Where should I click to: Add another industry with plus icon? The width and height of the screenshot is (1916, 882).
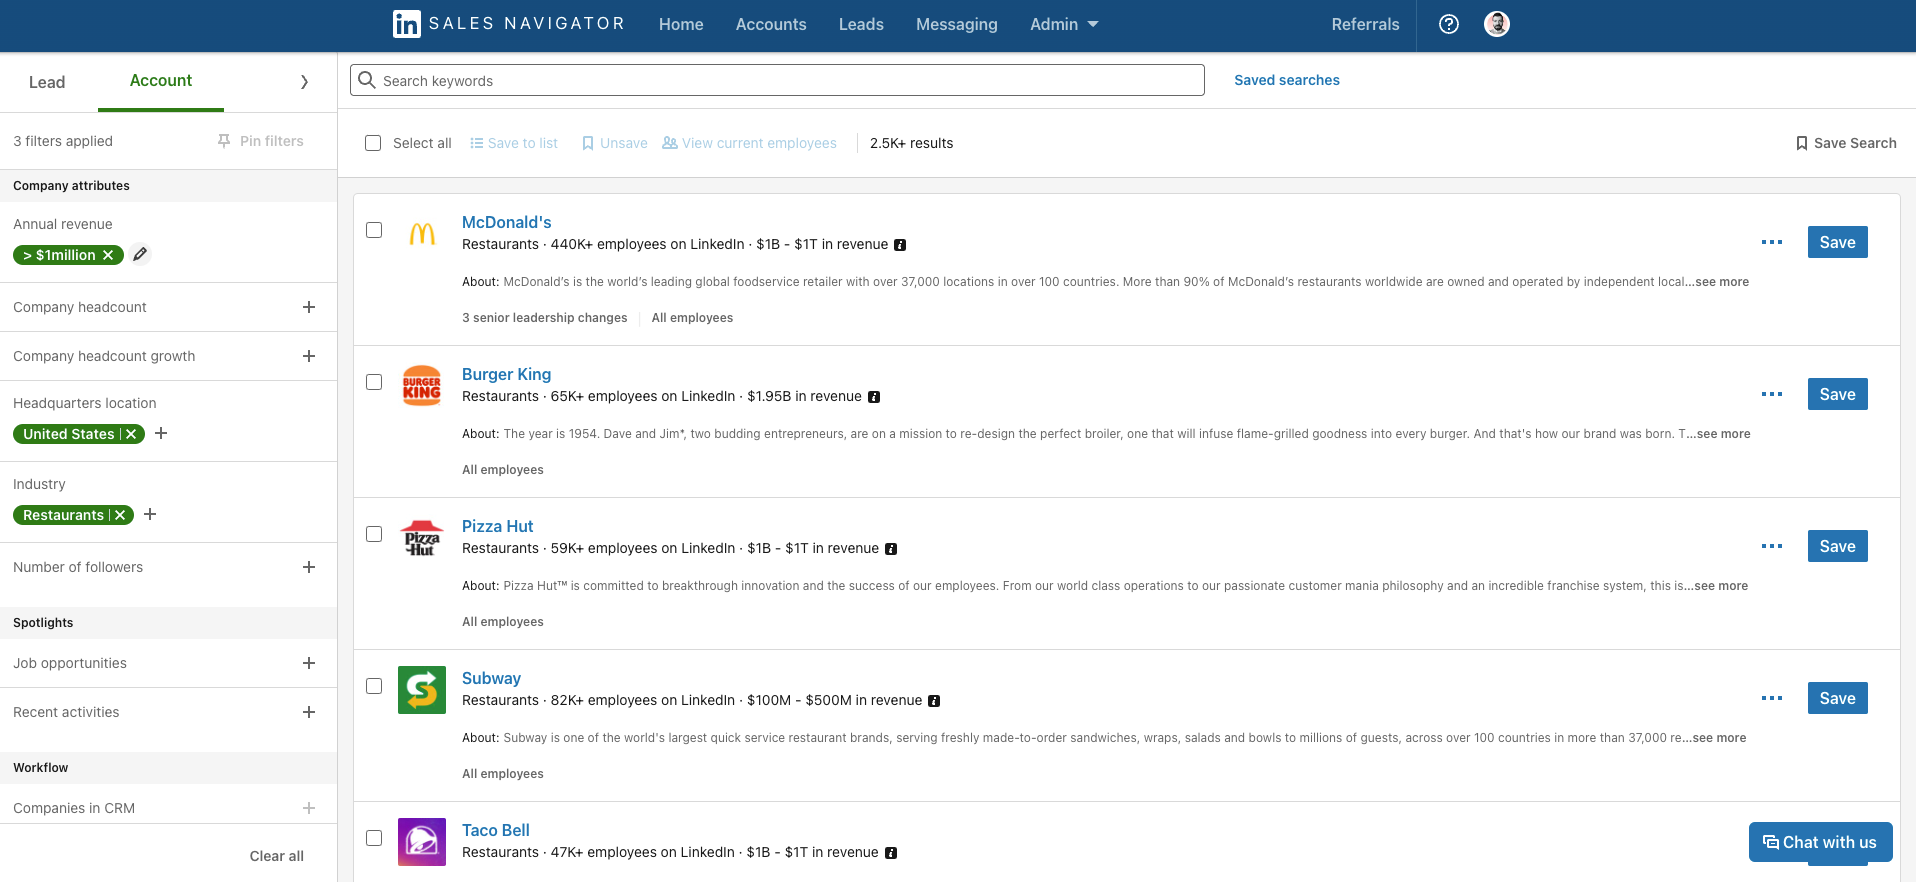(150, 514)
